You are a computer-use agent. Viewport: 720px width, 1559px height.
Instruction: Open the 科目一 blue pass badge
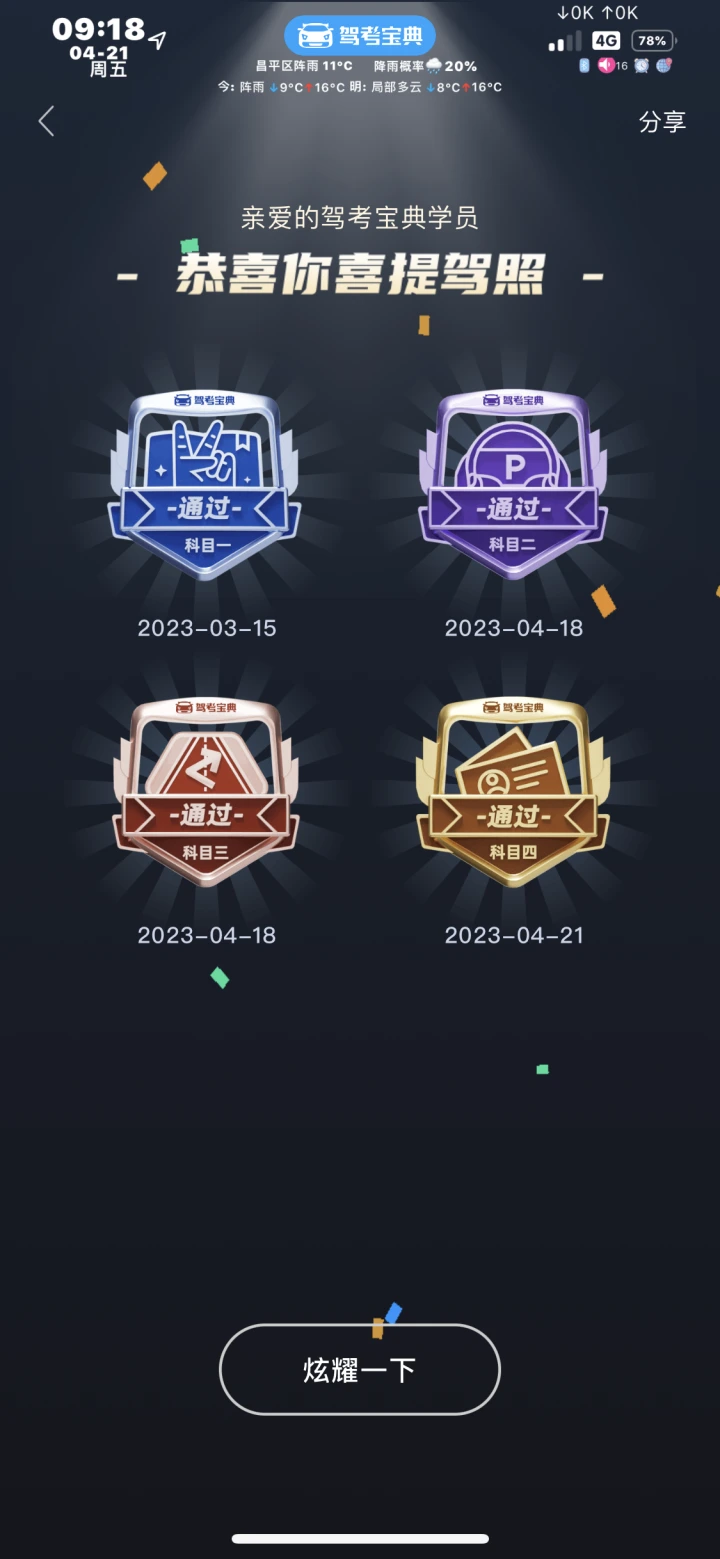pos(205,485)
